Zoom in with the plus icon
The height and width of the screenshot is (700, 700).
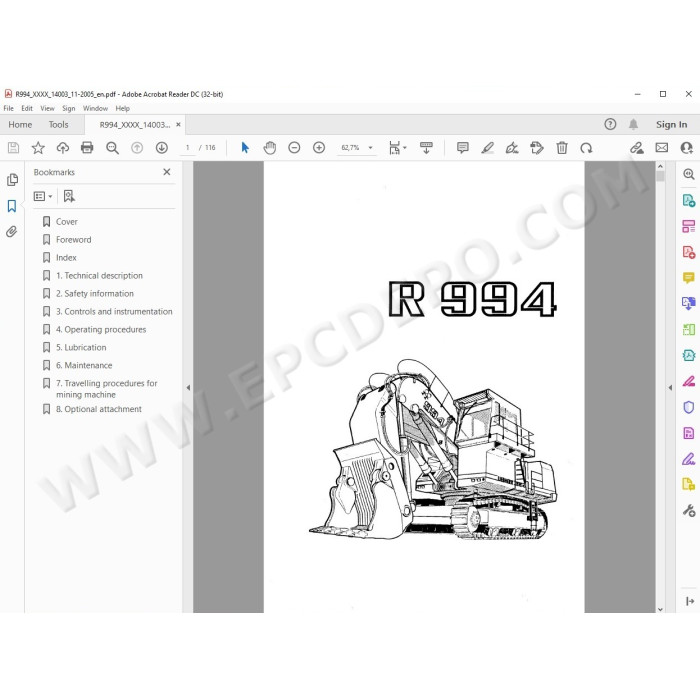click(x=319, y=148)
